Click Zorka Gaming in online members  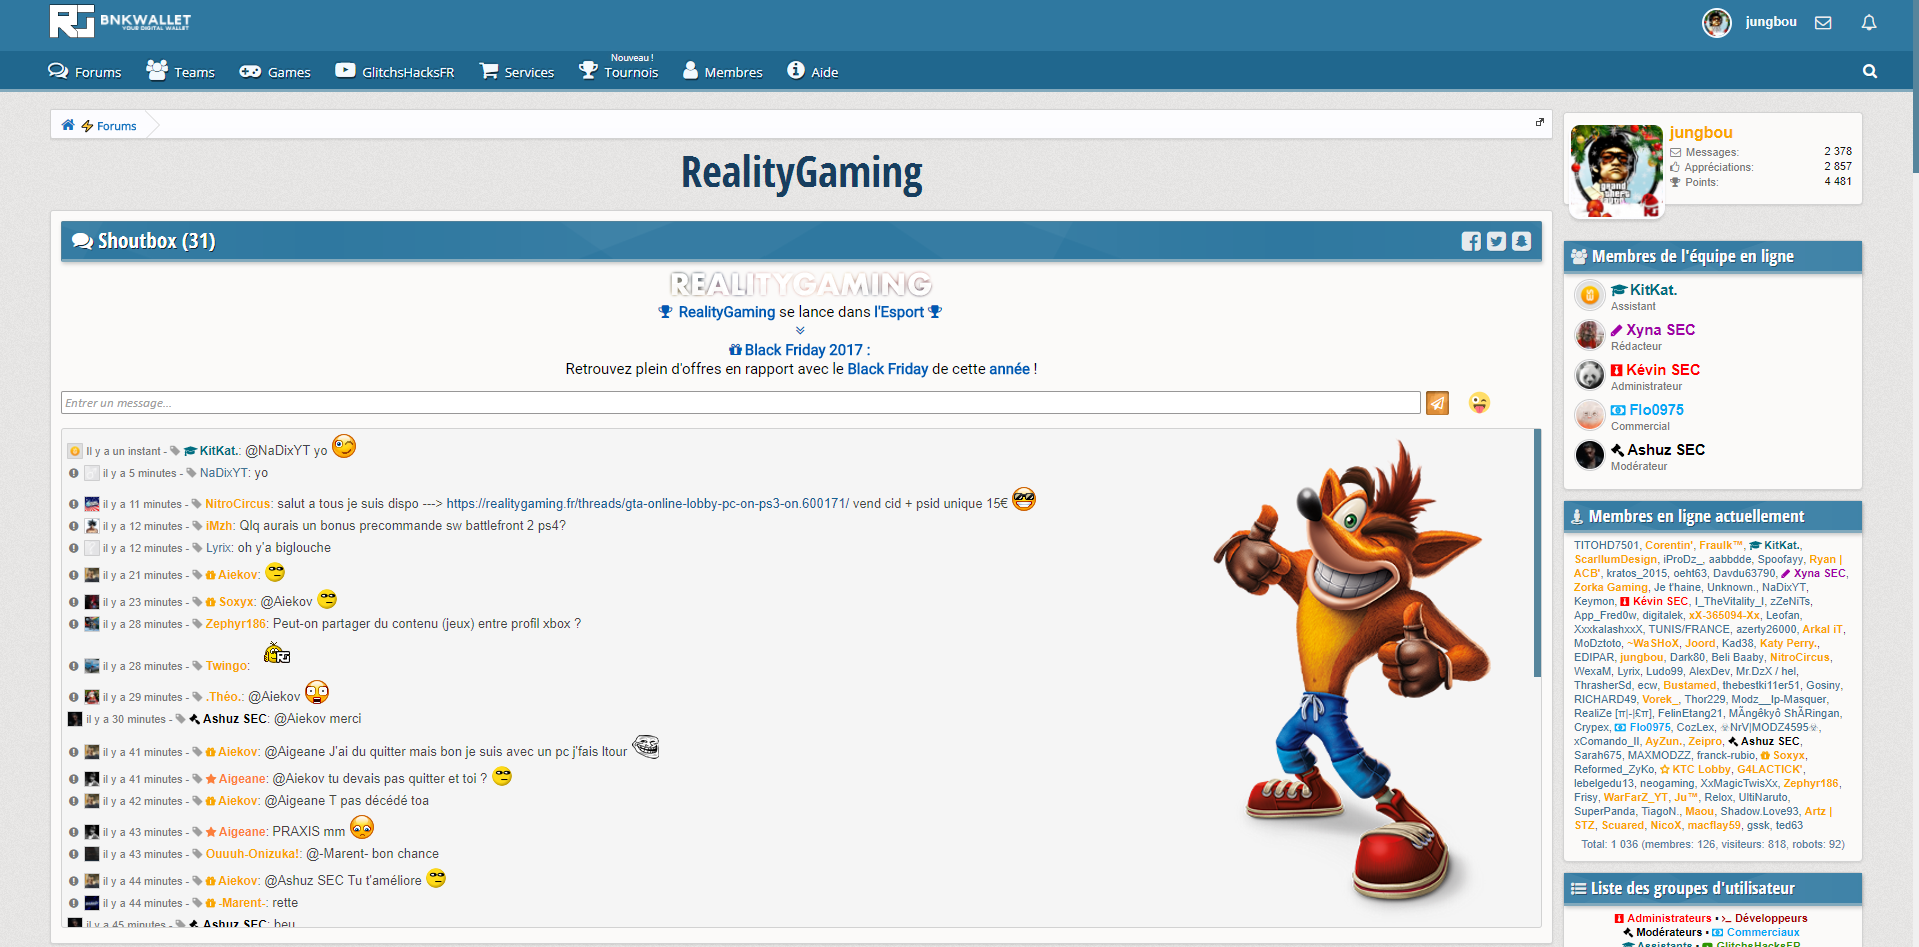1610,588
